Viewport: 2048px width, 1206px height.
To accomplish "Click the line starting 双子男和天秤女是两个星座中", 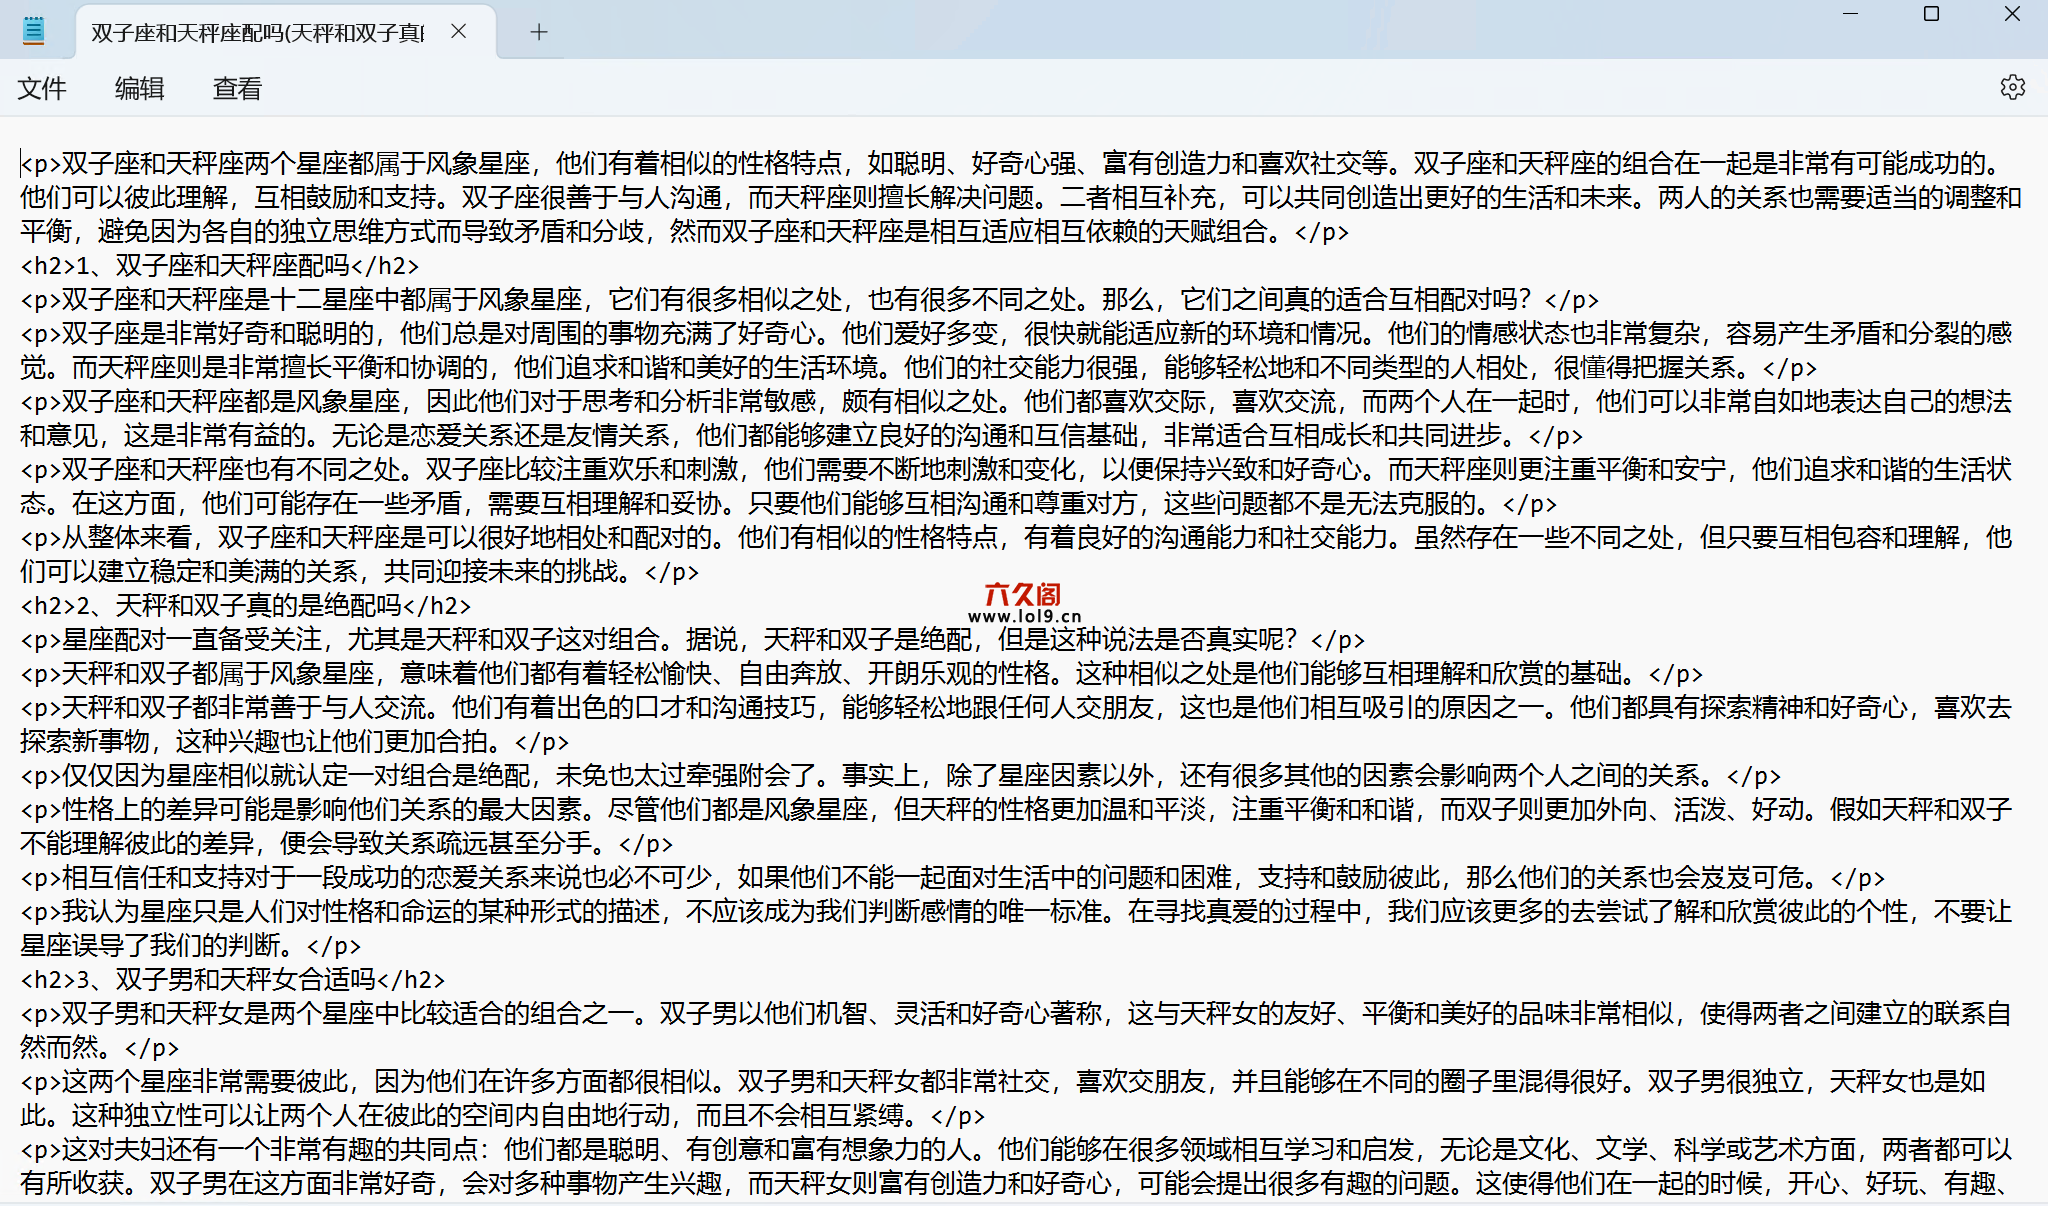I will 1016,1031.
